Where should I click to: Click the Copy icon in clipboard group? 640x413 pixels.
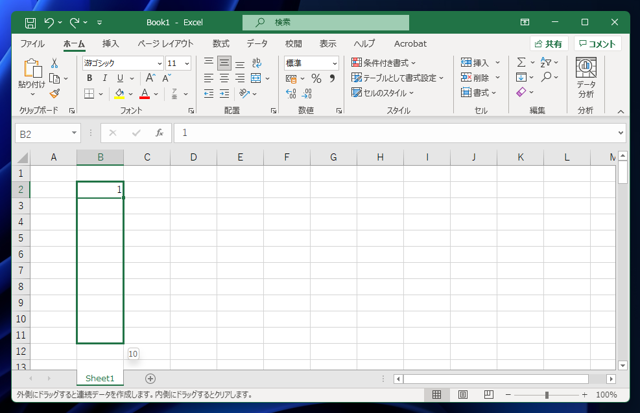tap(54, 78)
